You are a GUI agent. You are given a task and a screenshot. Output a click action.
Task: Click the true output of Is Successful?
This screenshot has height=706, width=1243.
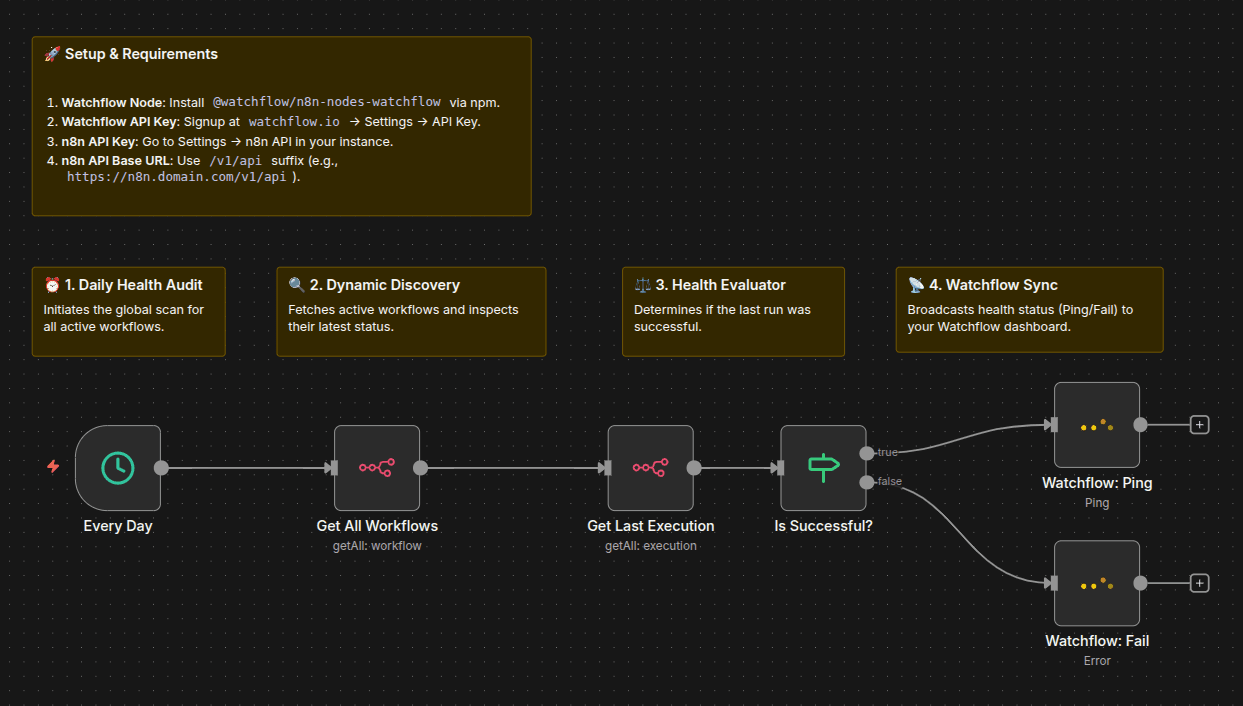866,453
